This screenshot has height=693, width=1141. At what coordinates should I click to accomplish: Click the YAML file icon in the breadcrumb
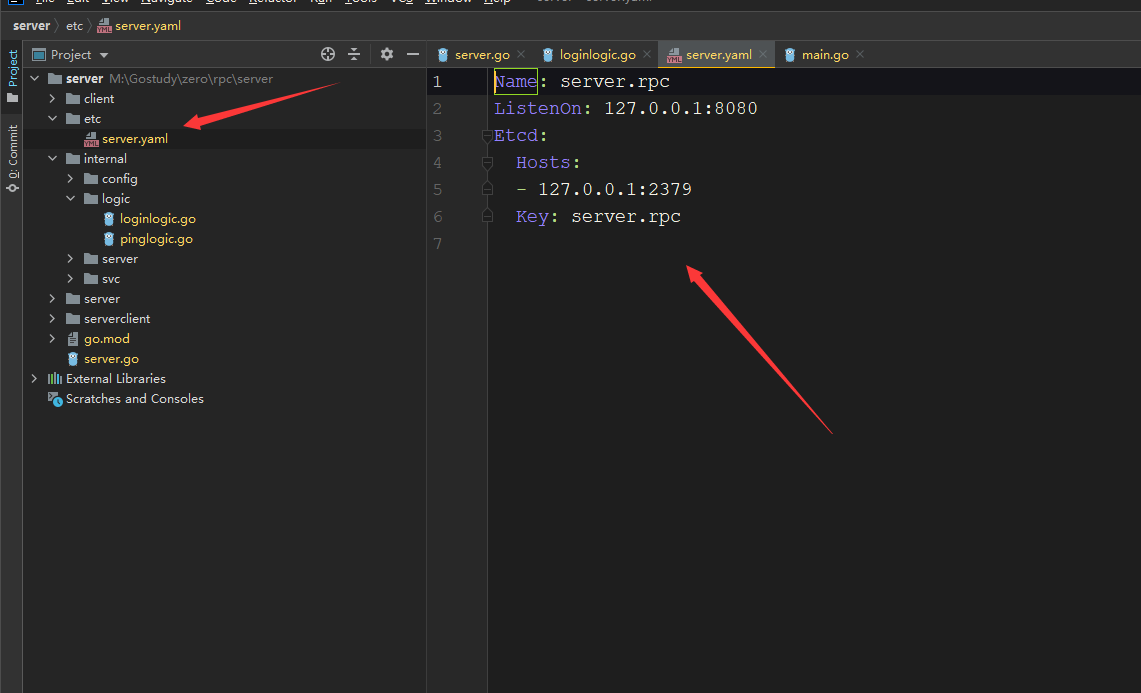tap(104, 26)
